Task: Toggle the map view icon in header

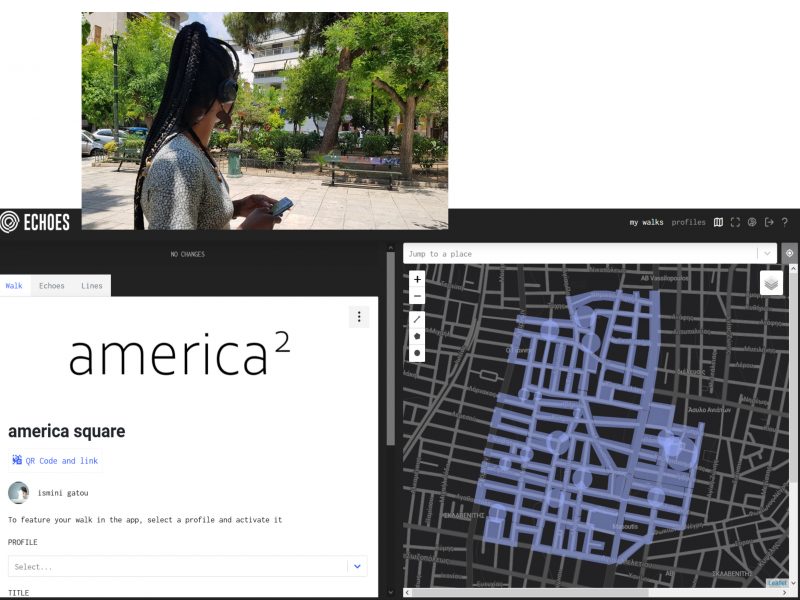Action: 718,222
